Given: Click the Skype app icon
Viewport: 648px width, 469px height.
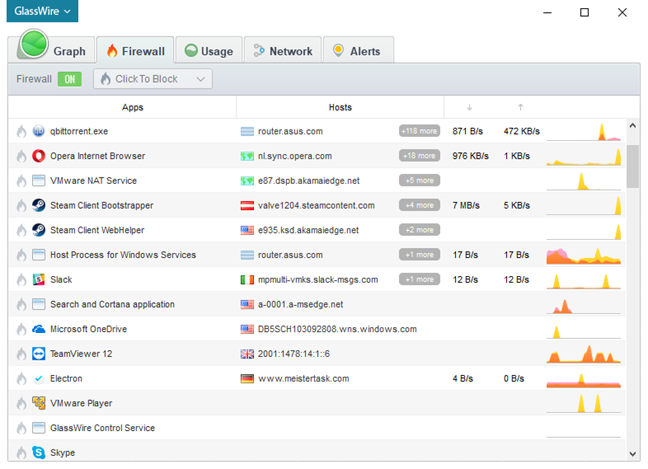Looking at the screenshot, I should [38, 452].
